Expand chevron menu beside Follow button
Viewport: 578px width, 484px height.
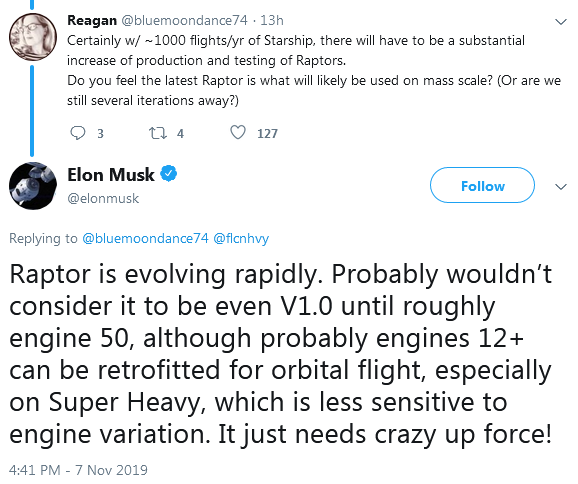[x=561, y=187]
